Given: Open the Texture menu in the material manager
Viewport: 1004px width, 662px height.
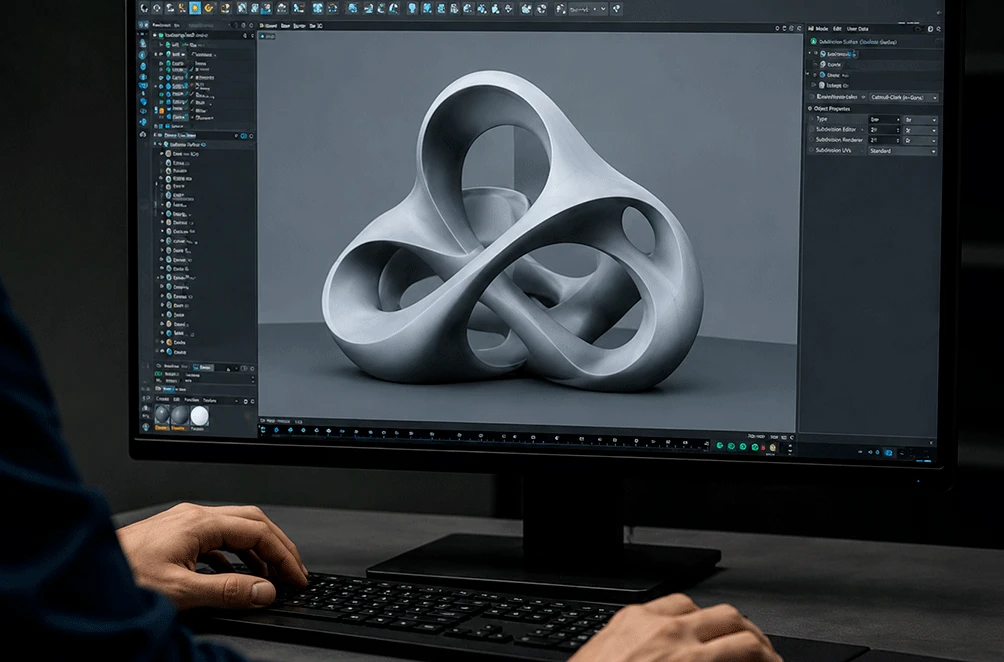Looking at the screenshot, I should tap(210, 401).
